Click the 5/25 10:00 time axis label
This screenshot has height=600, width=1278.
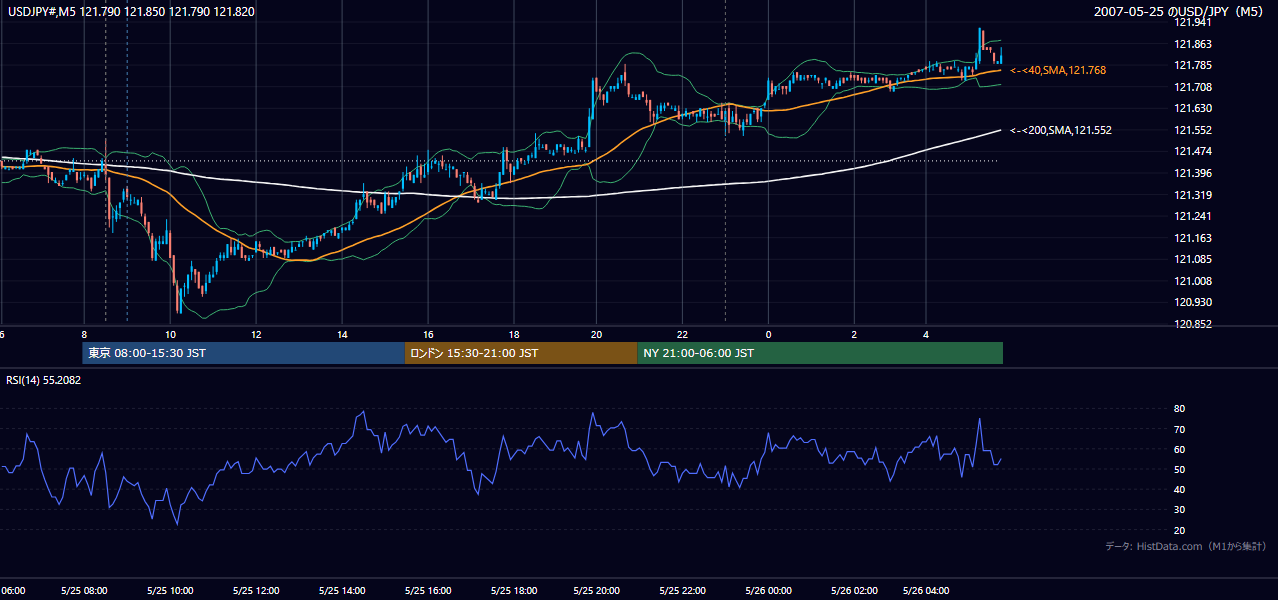pyautogui.click(x=169, y=591)
